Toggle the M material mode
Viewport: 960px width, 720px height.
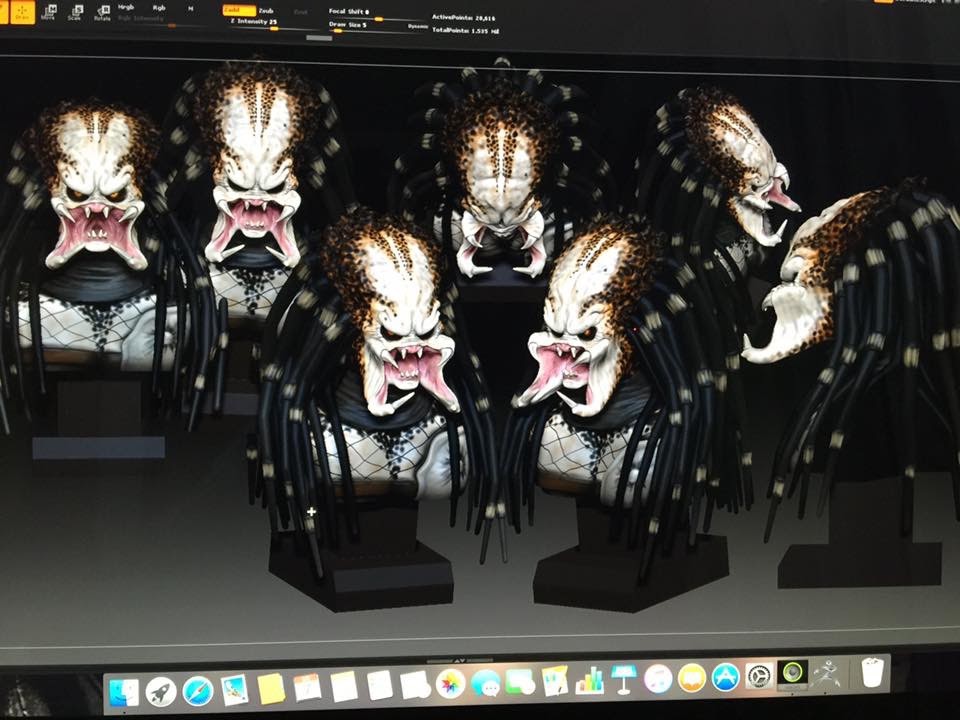(x=190, y=9)
